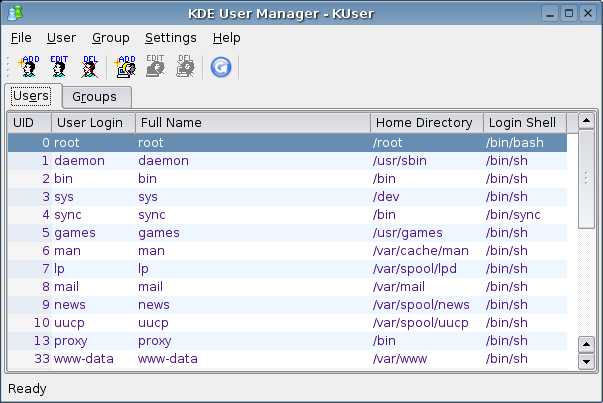603x403 pixels.
Task: Sort the list by UID column header
Action: tap(23, 123)
